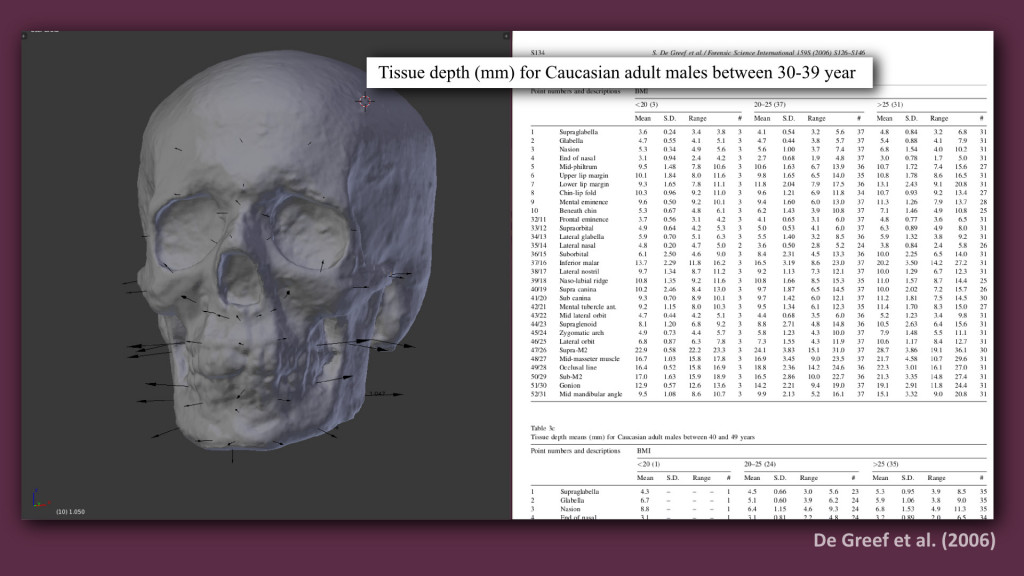The width and height of the screenshot is (1024, 576).
Task: Click the "Mid-philtrum" row label
Action: click(x=578, y=167)
